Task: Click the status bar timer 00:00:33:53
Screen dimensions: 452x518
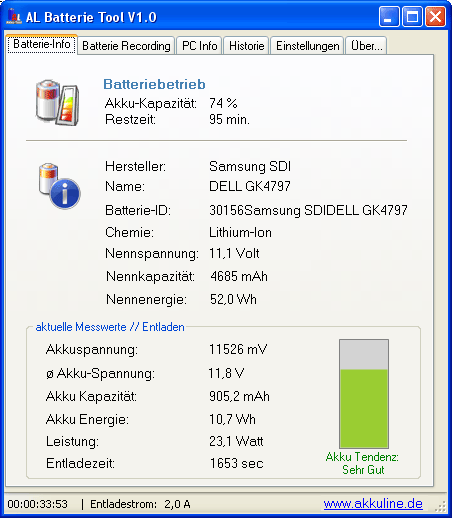Action: [38, 504]
